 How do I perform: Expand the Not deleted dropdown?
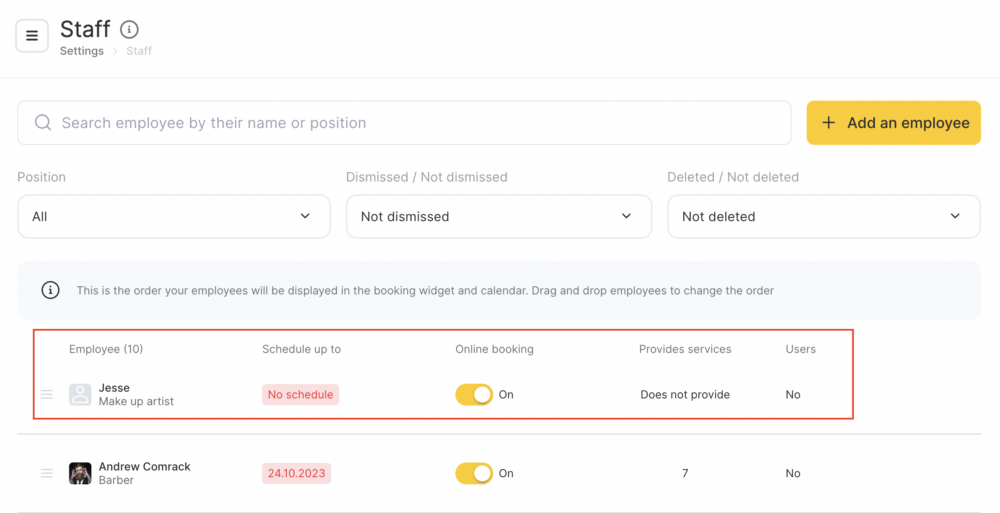(x=824, y=216)
